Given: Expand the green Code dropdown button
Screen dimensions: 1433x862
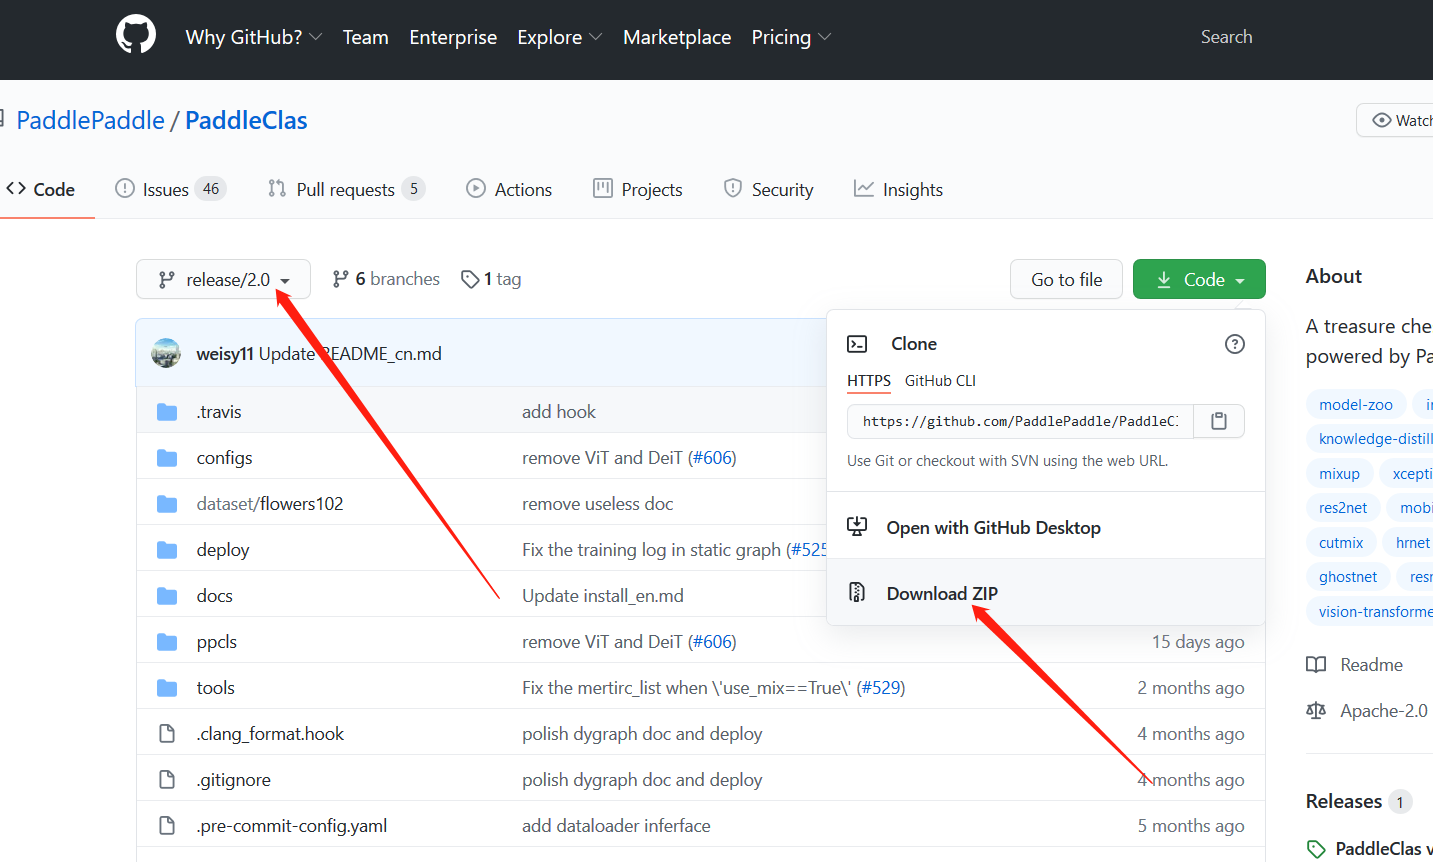Looking at the screenshot, I should pyautogui.click(x=1199, y=279).
